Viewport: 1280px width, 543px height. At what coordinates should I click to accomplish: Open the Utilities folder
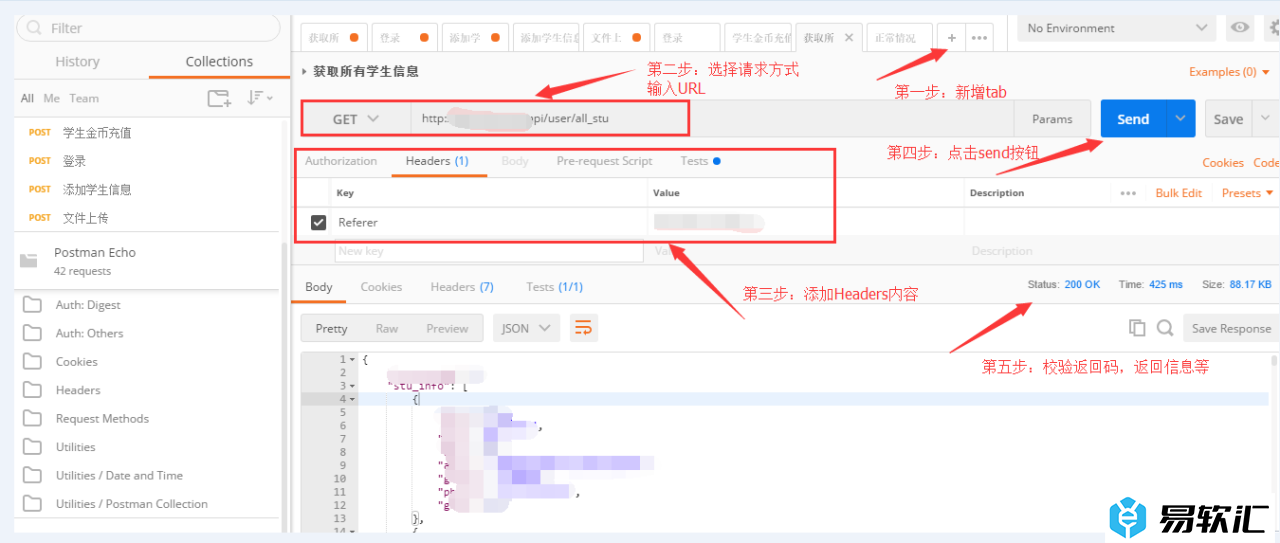tap(148, 447)
